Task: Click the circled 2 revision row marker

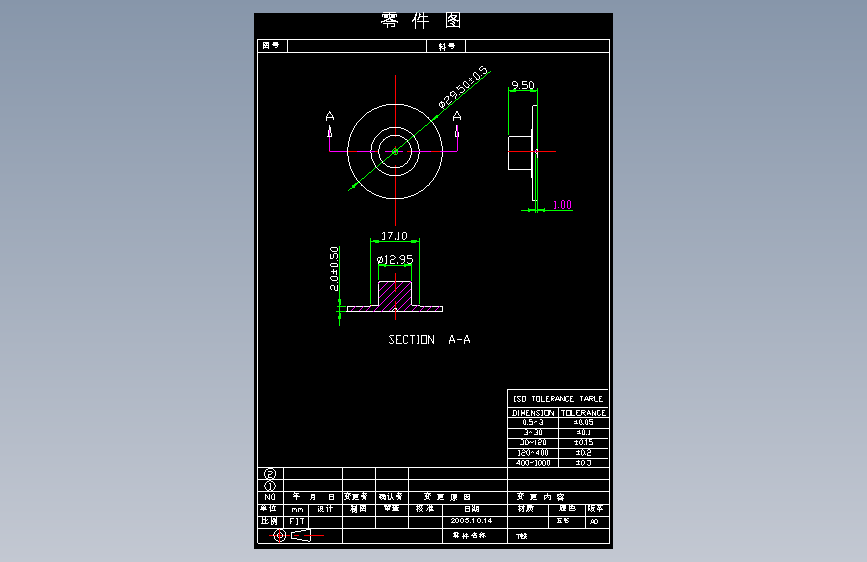Action: [x=270, y=474]
